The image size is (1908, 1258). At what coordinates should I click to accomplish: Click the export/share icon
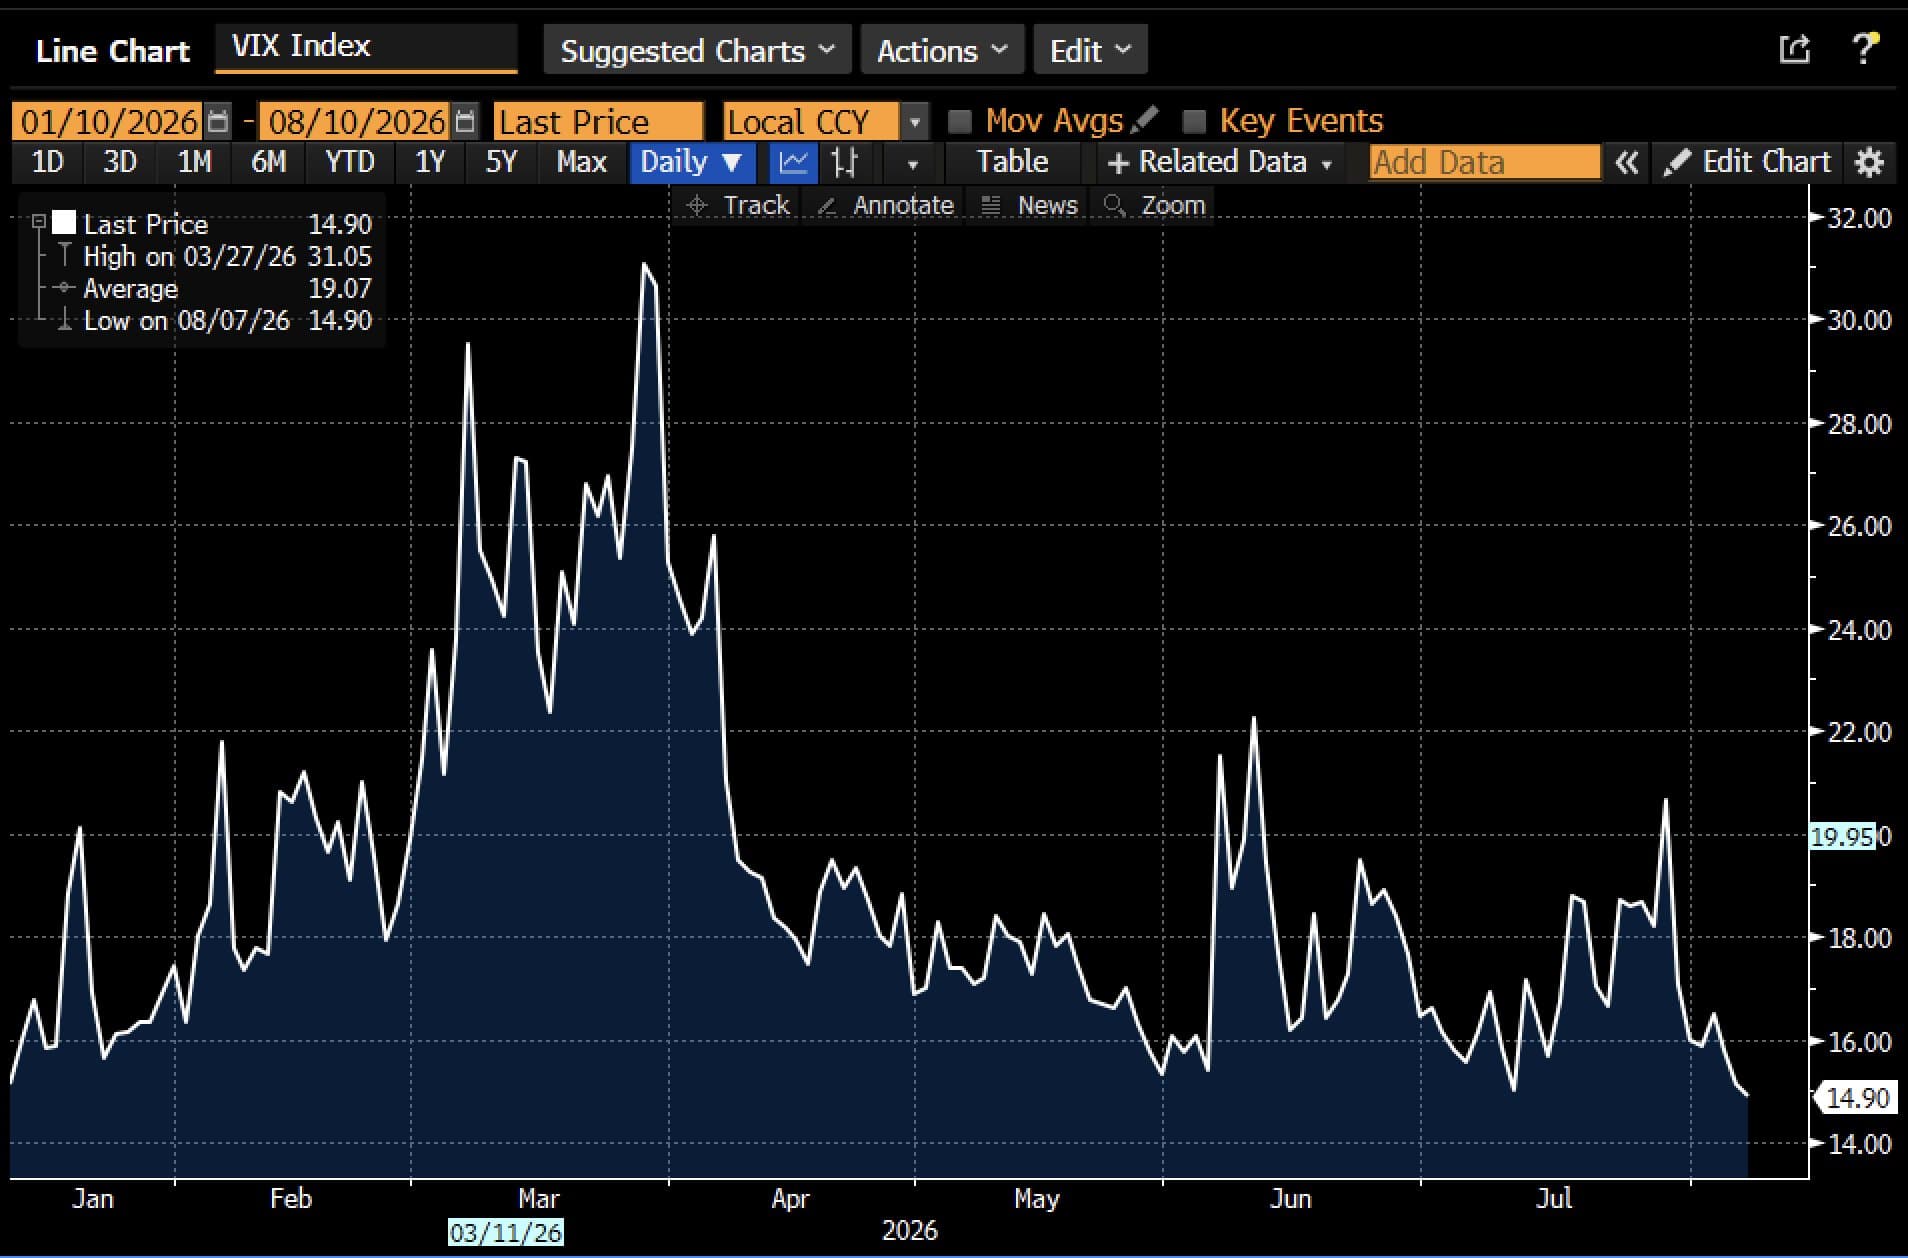1795,49
